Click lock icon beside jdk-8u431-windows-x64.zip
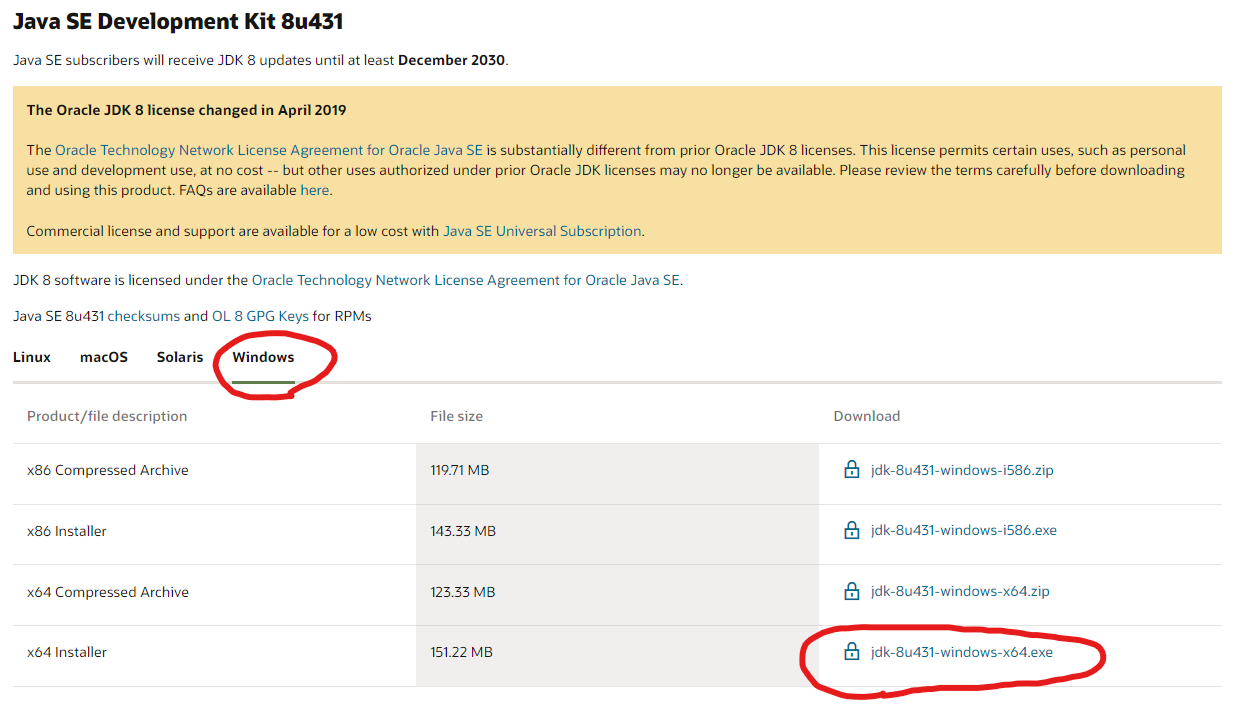 tap(852, 591)
